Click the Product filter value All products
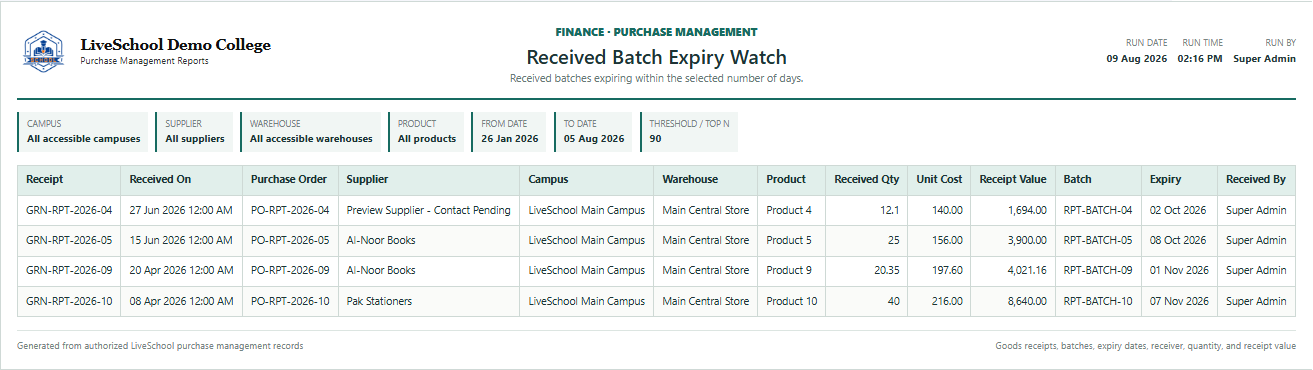Image resolution: width=1313 pixels, height=370 pixels. click(x=427, y=139)
